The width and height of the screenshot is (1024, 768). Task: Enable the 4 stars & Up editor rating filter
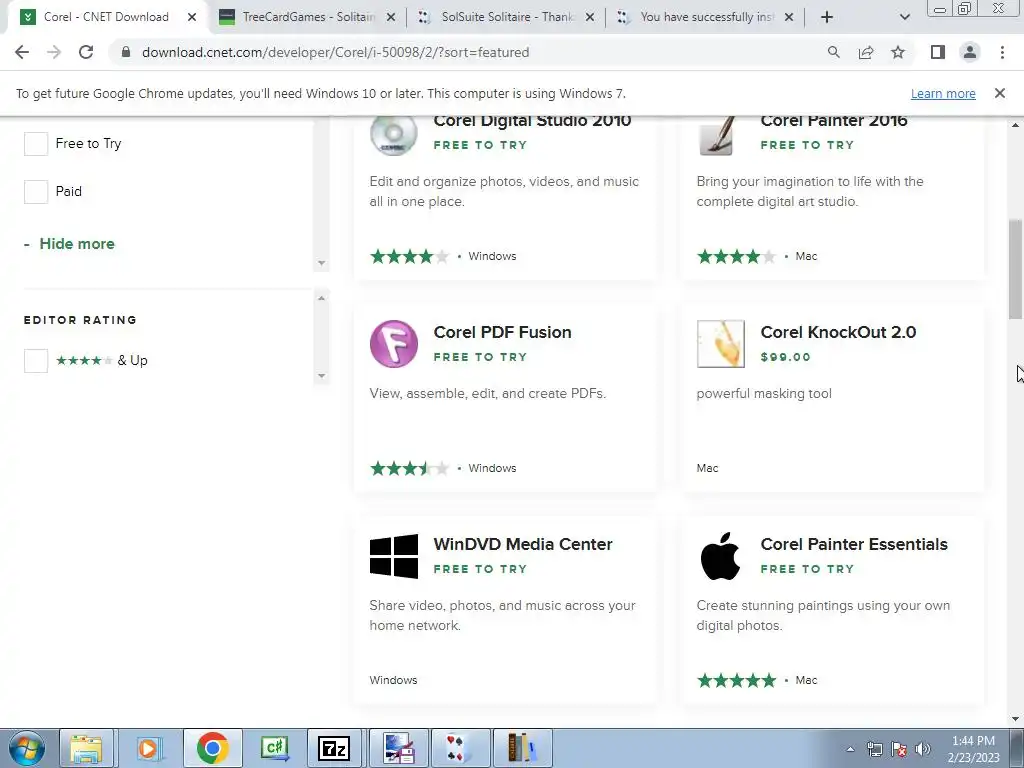[x=36, y=360]
